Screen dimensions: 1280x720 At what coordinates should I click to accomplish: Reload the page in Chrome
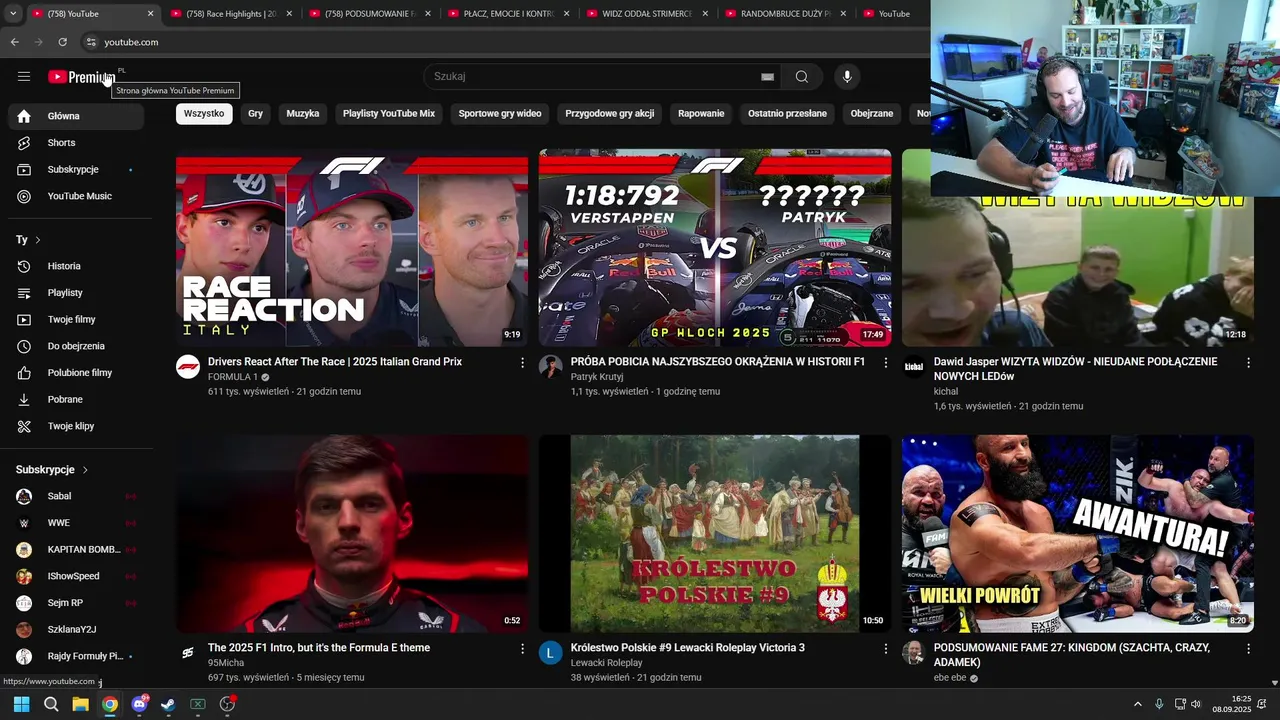[62, 42]
